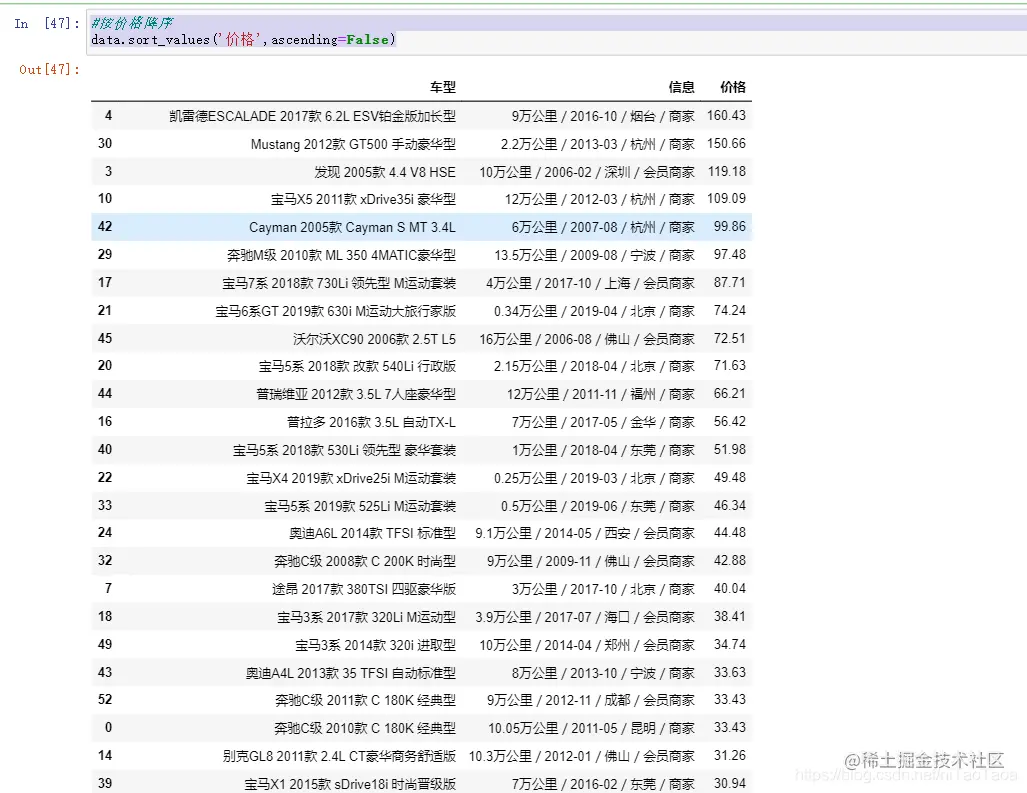This screenshot has height=793, width=1027.
Task: Select the 价格 column header
Action: coord(732,86)
